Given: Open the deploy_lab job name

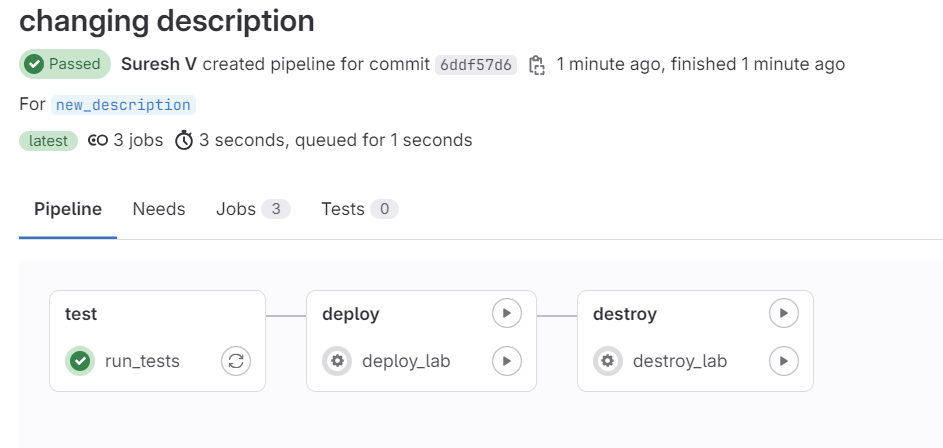Looking at the screenshot, I should (406, 361).
